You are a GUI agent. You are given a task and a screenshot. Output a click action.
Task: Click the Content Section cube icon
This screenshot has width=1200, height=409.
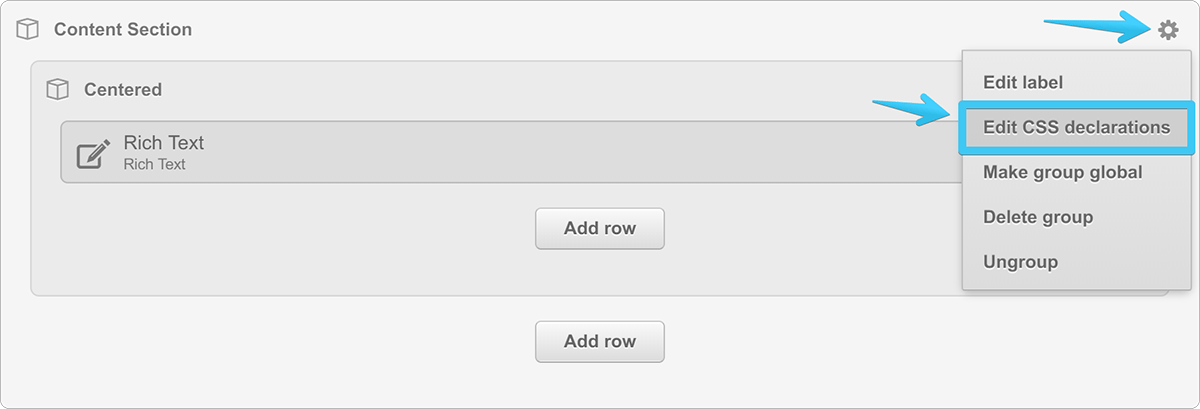(28, 30)
